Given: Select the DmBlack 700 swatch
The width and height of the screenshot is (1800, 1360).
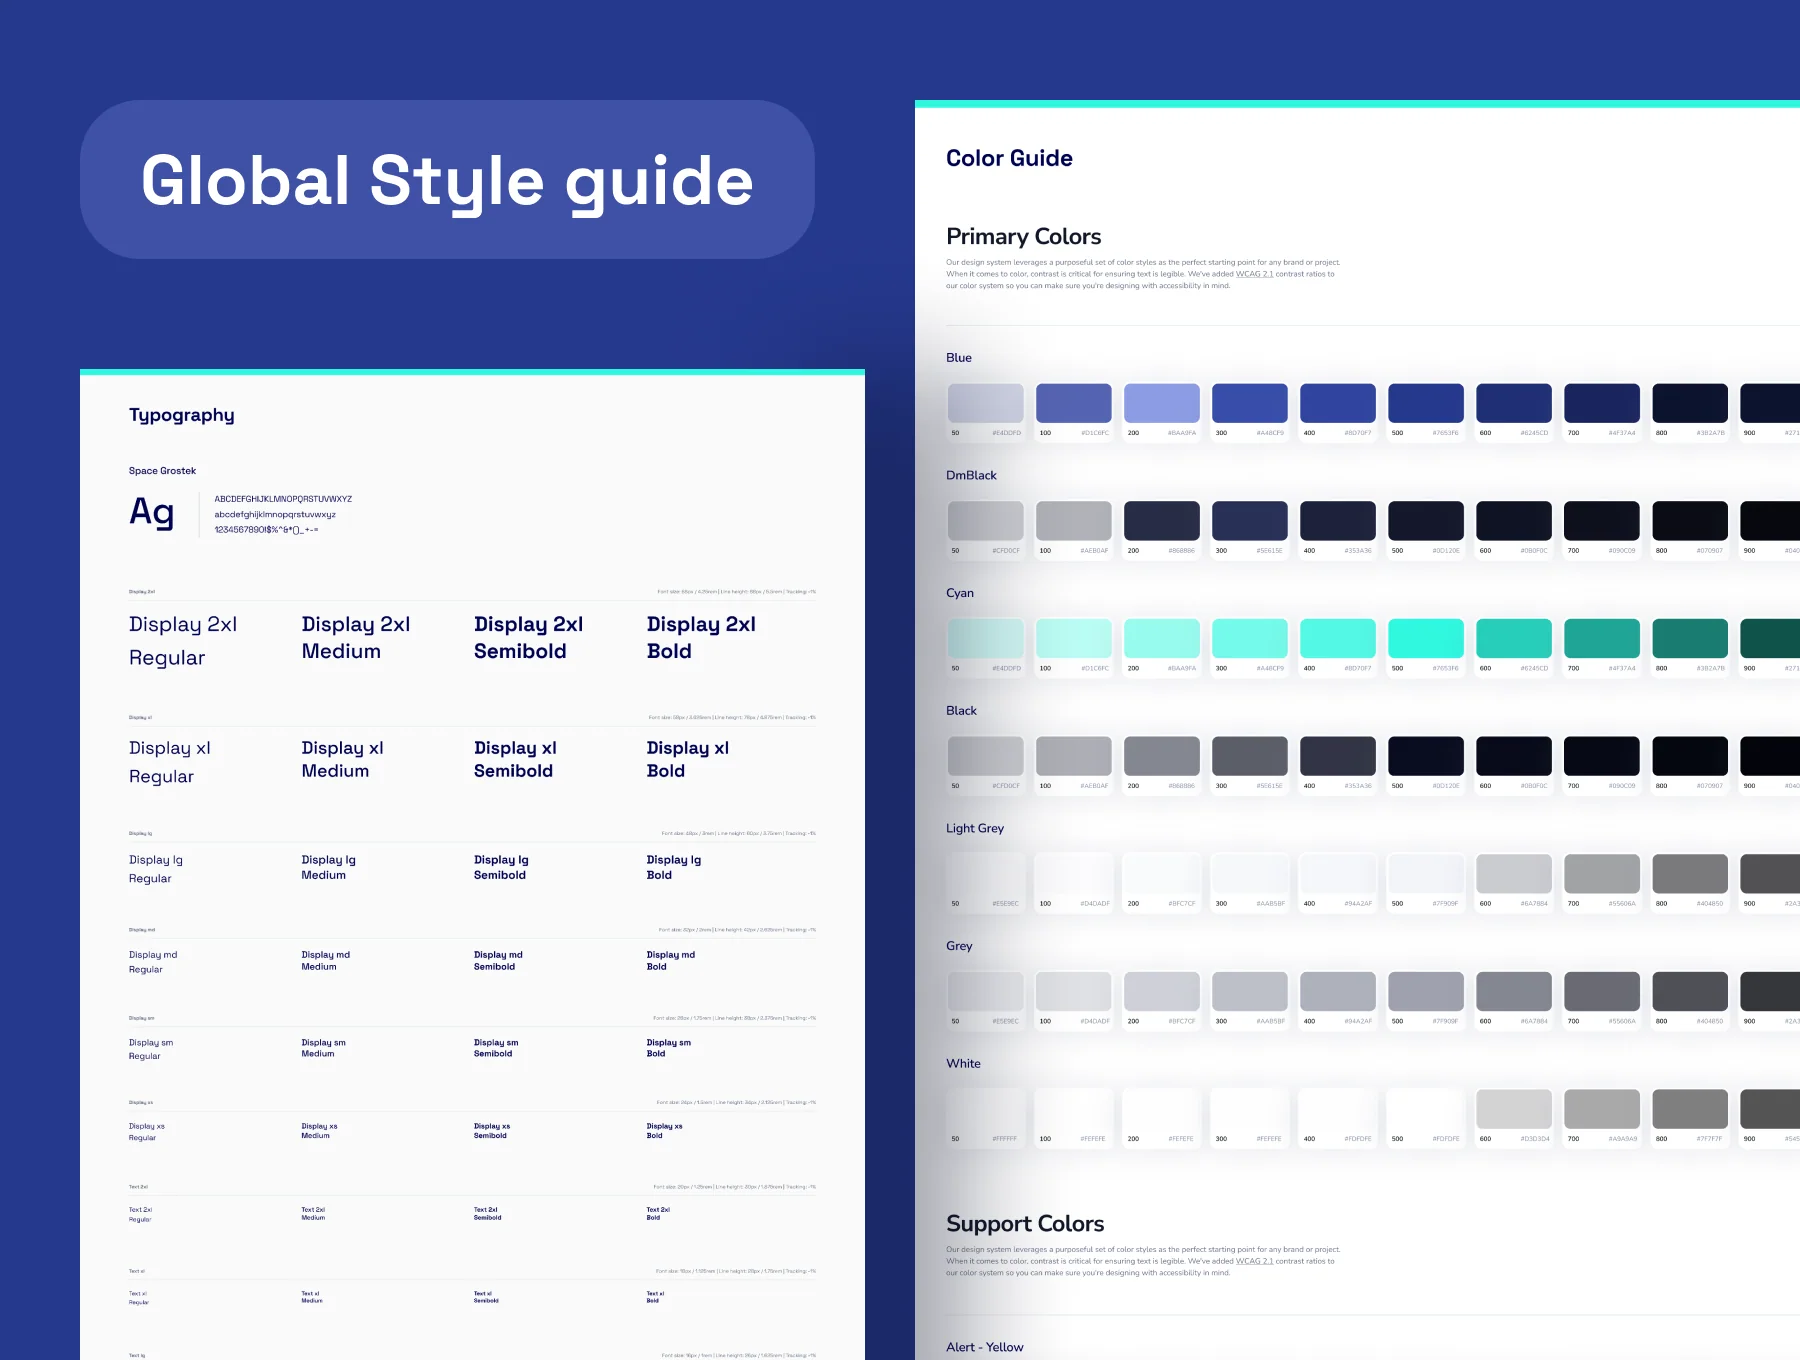Looking at the screenshot, I should [1601, 521].
